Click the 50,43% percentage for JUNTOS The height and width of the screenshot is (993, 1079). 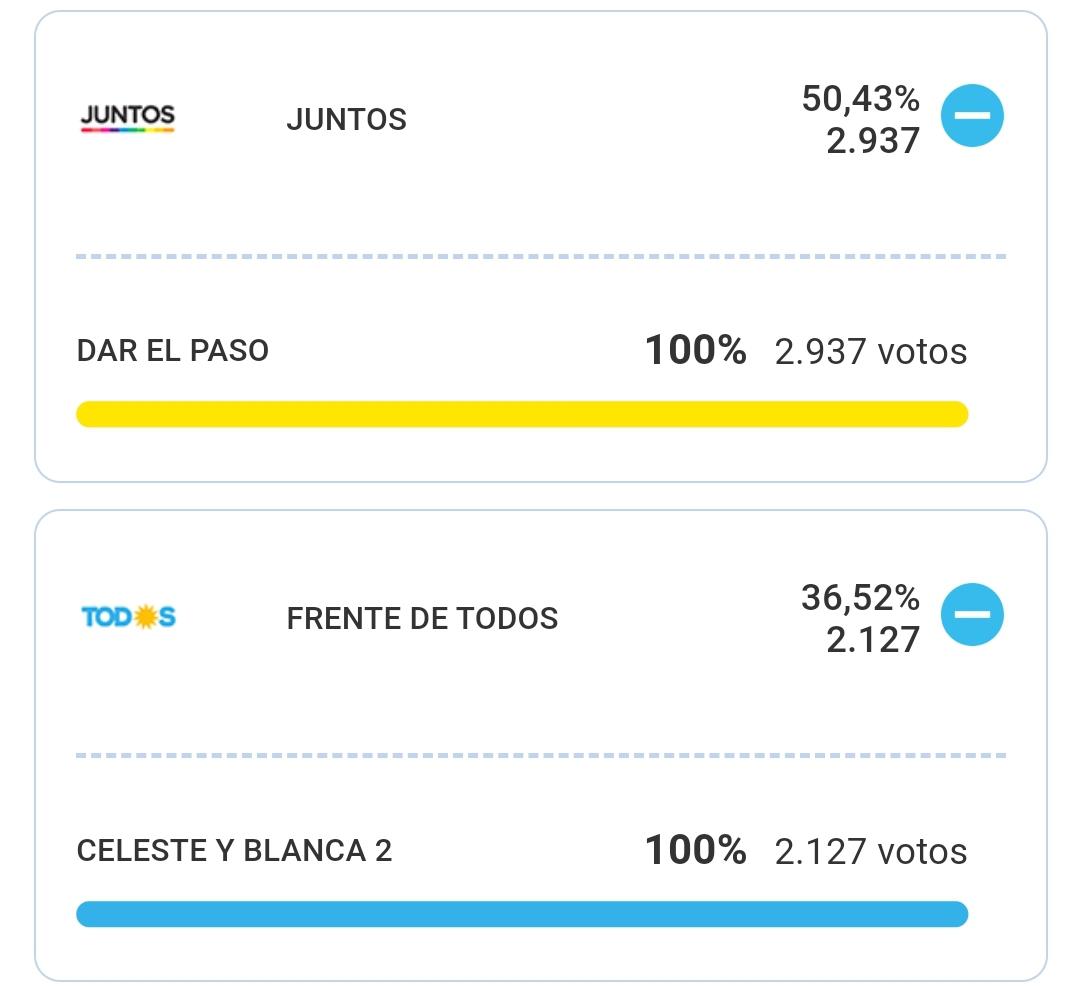[x=860, y=99]
